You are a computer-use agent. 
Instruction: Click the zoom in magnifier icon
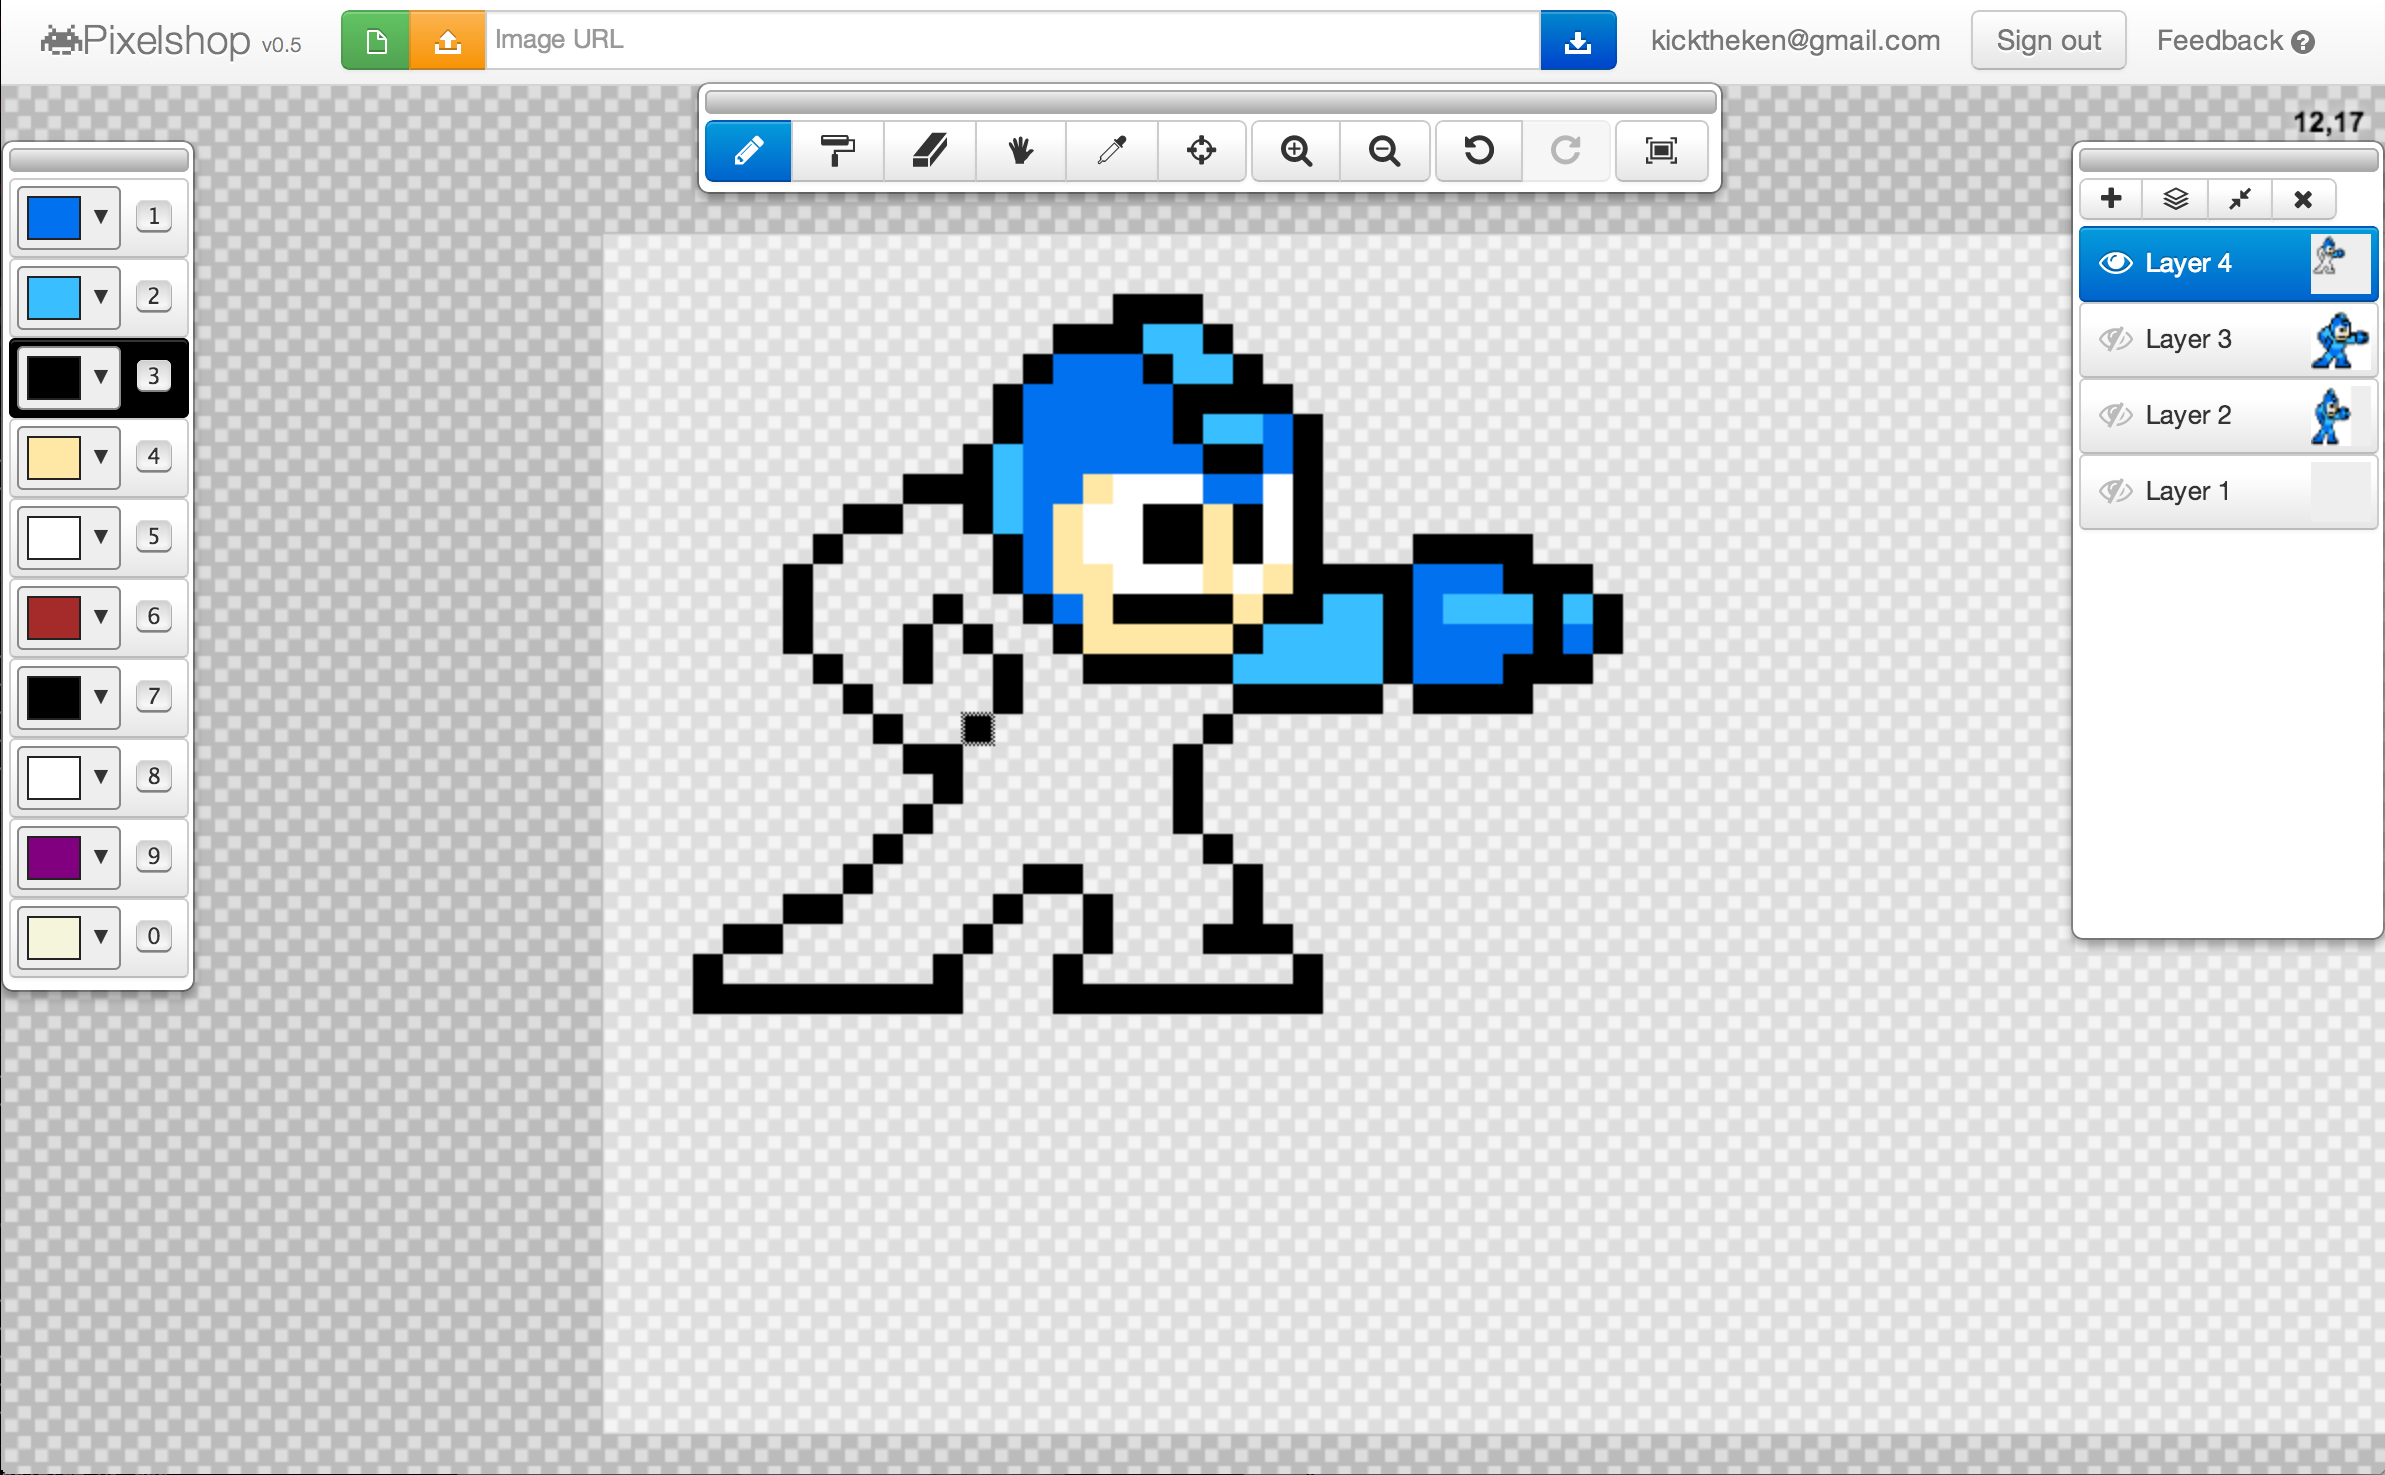tap(1296, 151)
